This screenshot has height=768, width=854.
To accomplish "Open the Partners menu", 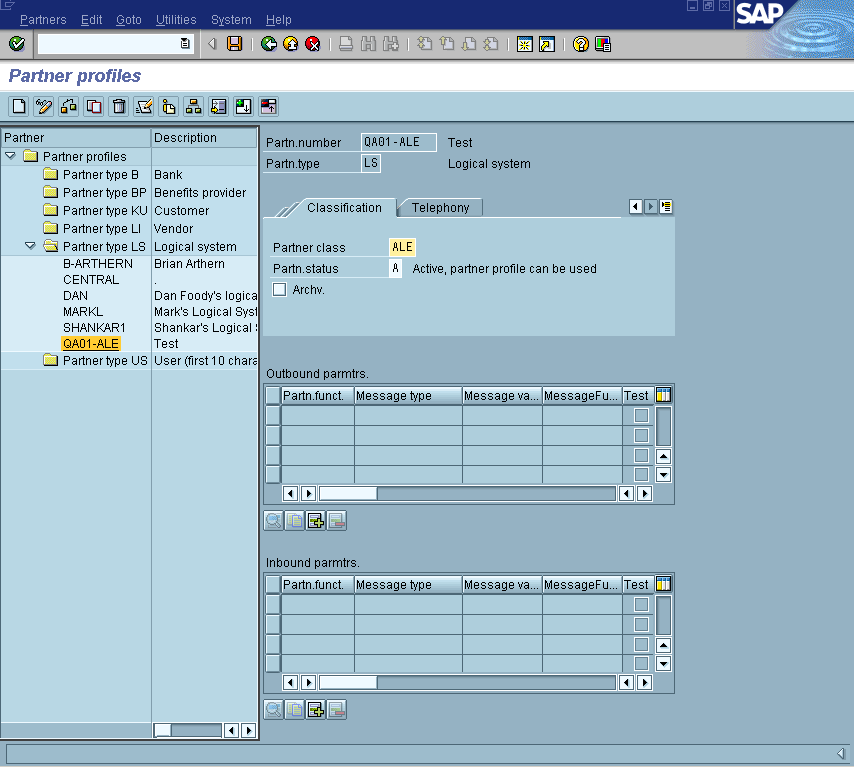I will click(43, 20).
